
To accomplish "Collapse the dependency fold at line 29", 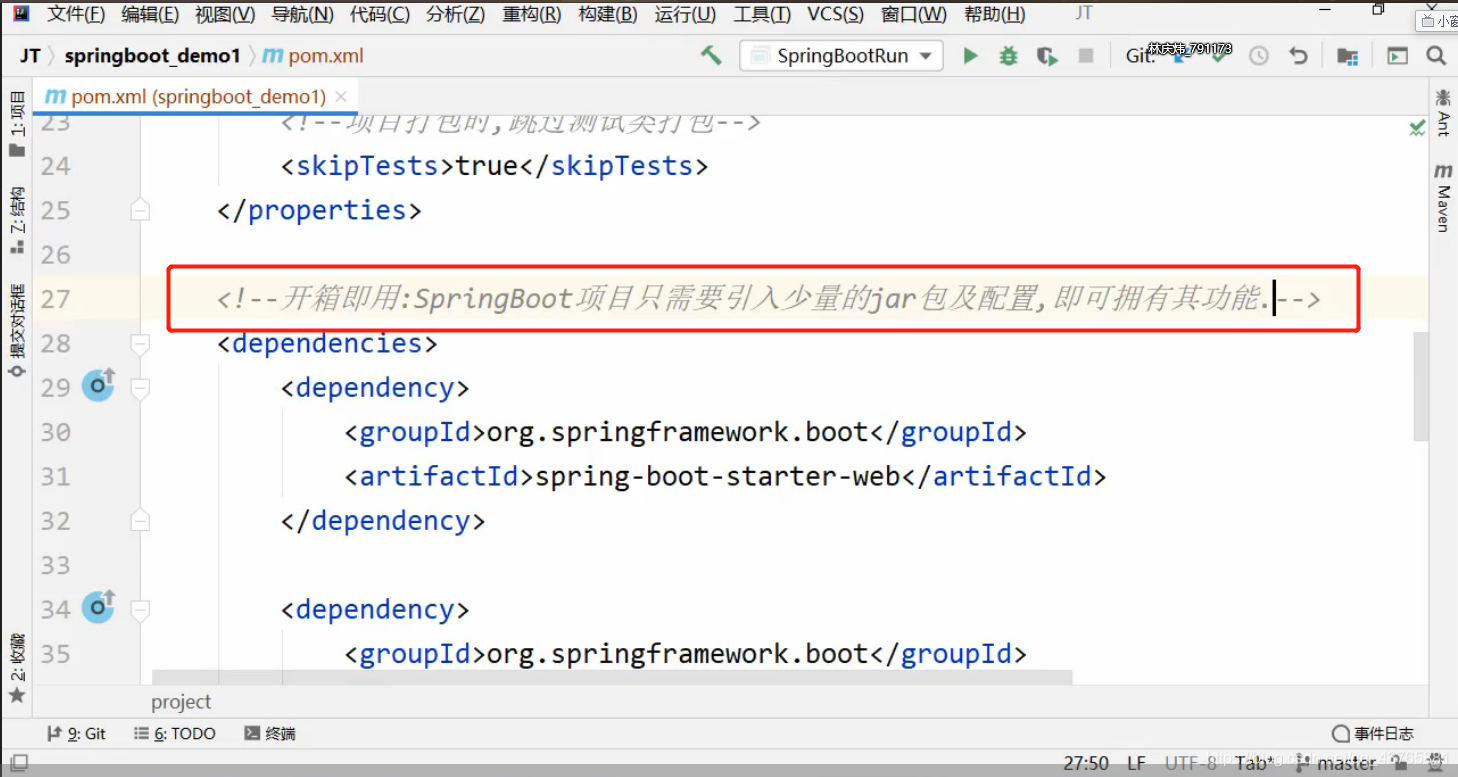I will pyautogui.click(x=140, y=388).
